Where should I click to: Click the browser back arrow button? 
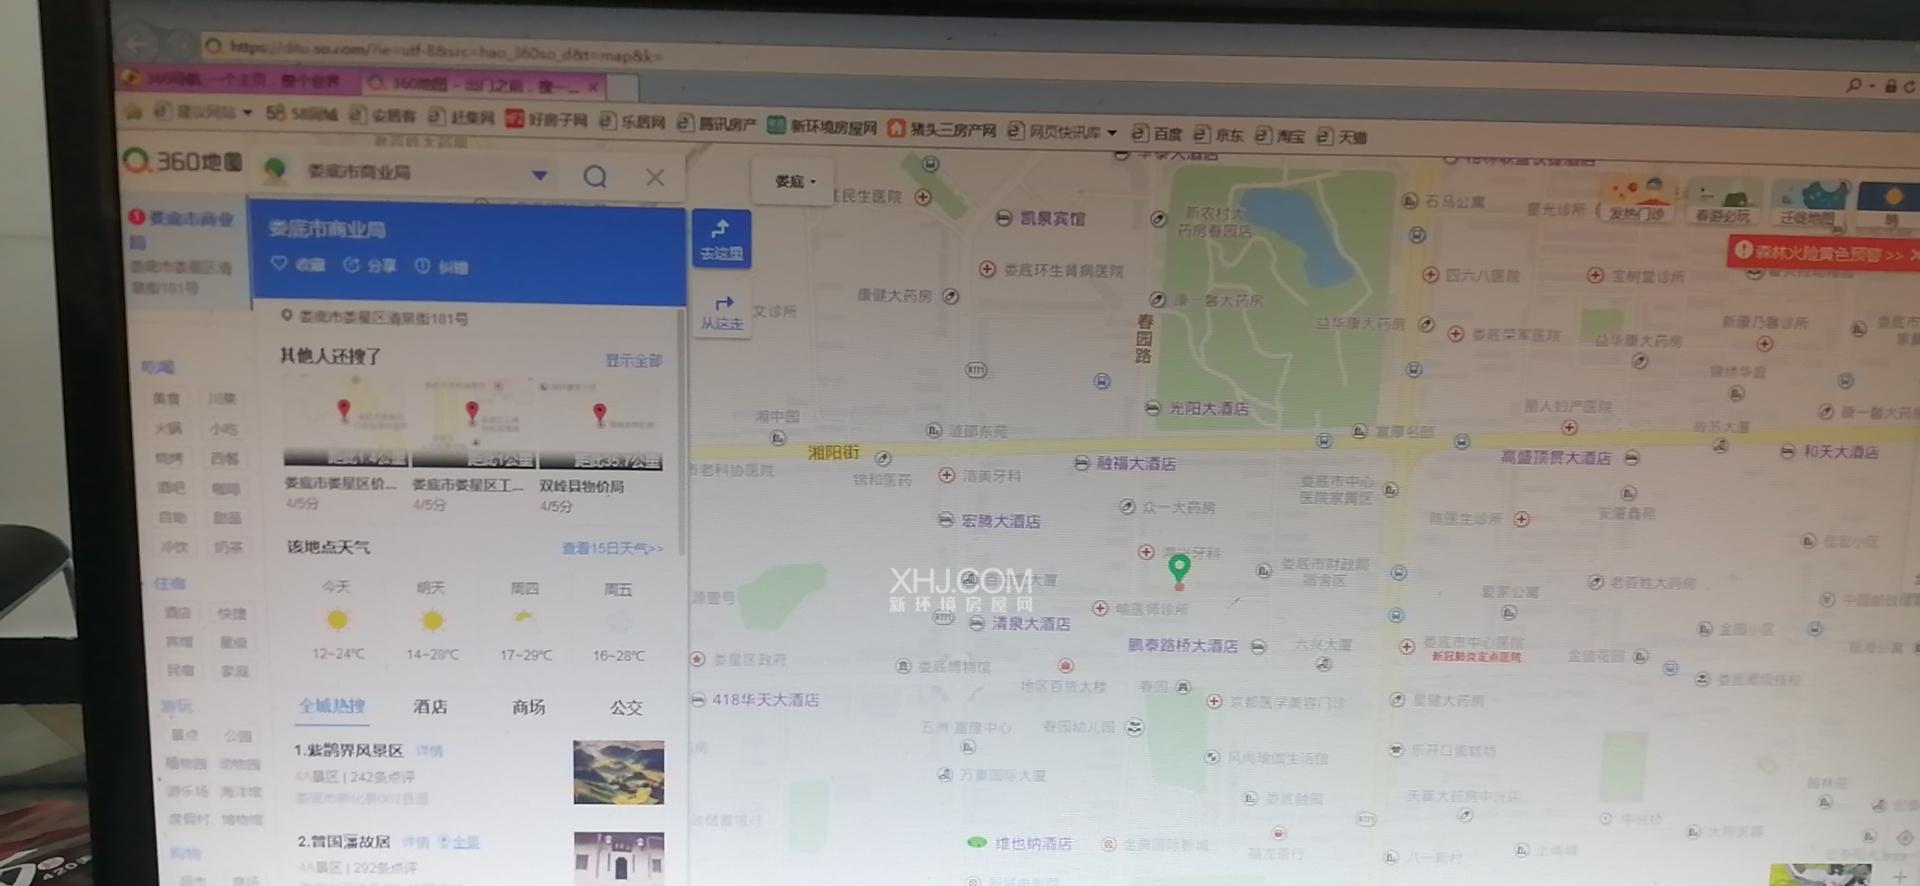coord(138,43)
